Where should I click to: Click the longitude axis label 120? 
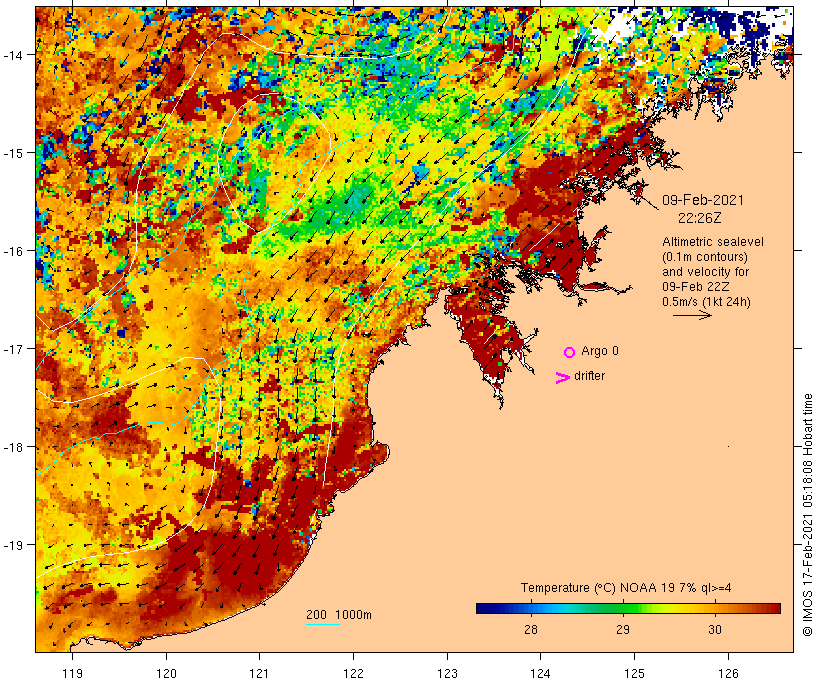(x=166, y=673)
